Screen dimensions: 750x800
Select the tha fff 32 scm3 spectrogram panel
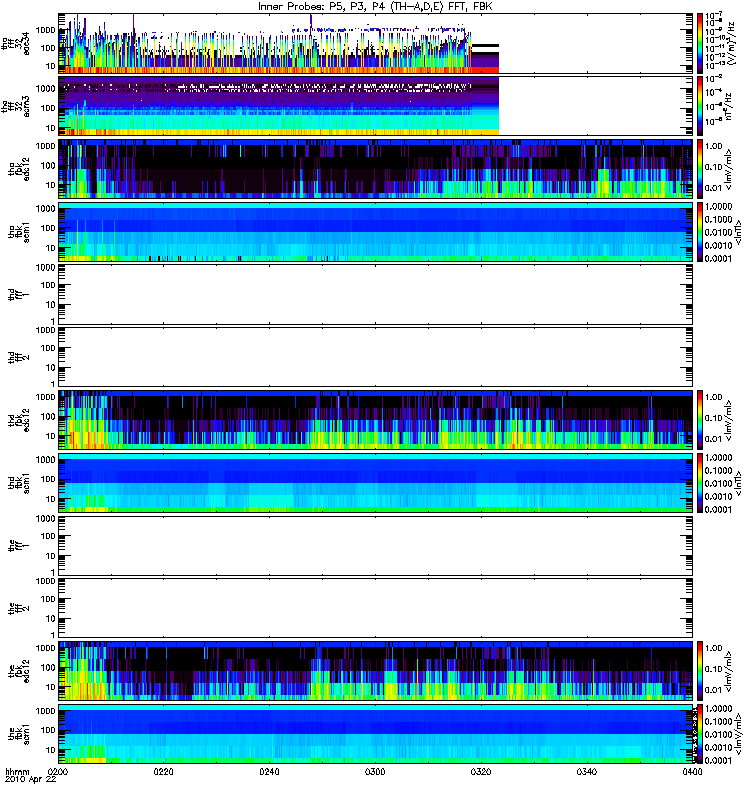[x=376, y=106]
